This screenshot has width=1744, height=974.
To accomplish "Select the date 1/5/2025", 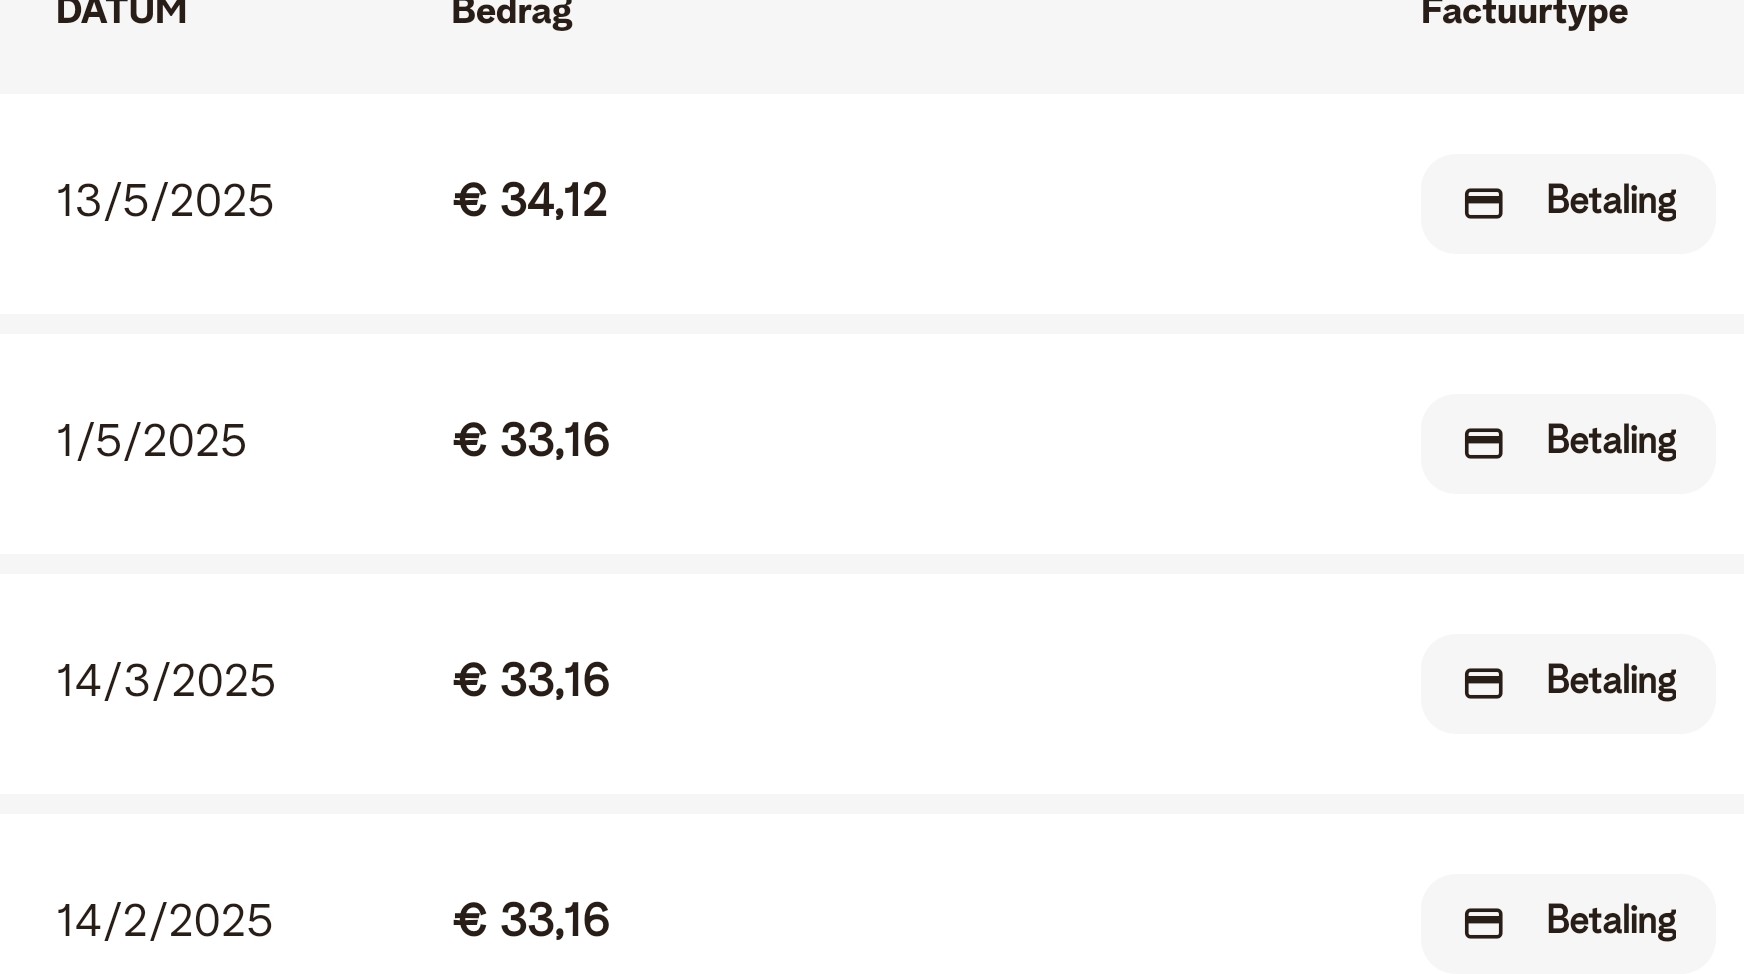I will pyautogui.click(x=151, y=441).
